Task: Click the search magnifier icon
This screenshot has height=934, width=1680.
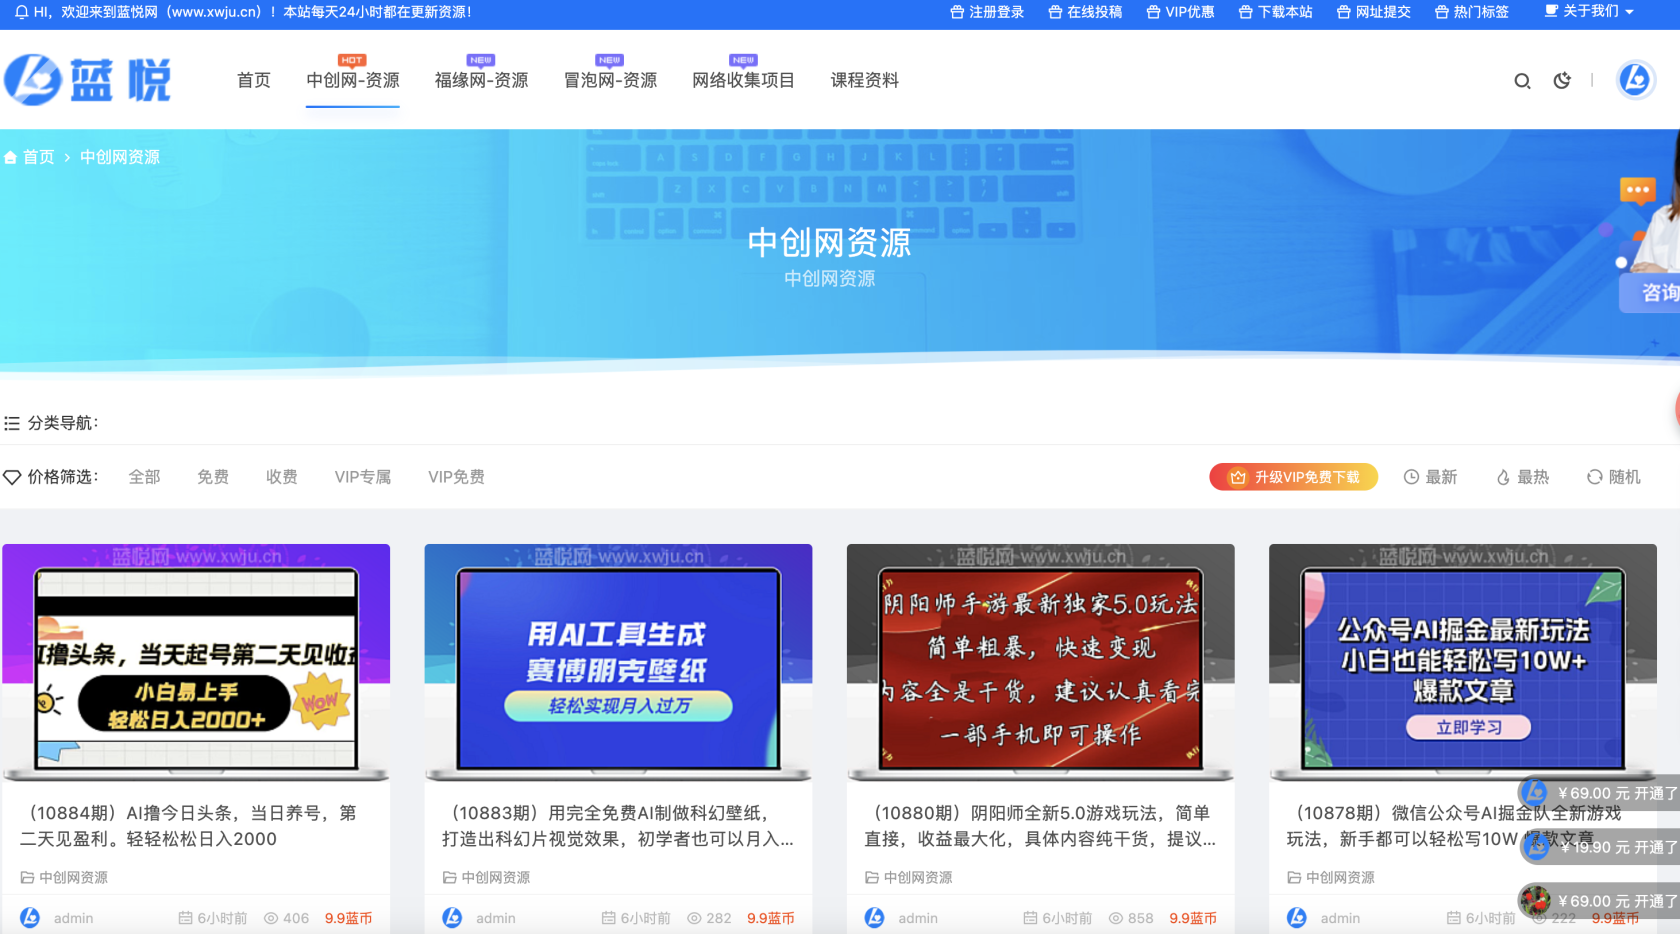Action: pyautogui.click(x=1522, y=81)
